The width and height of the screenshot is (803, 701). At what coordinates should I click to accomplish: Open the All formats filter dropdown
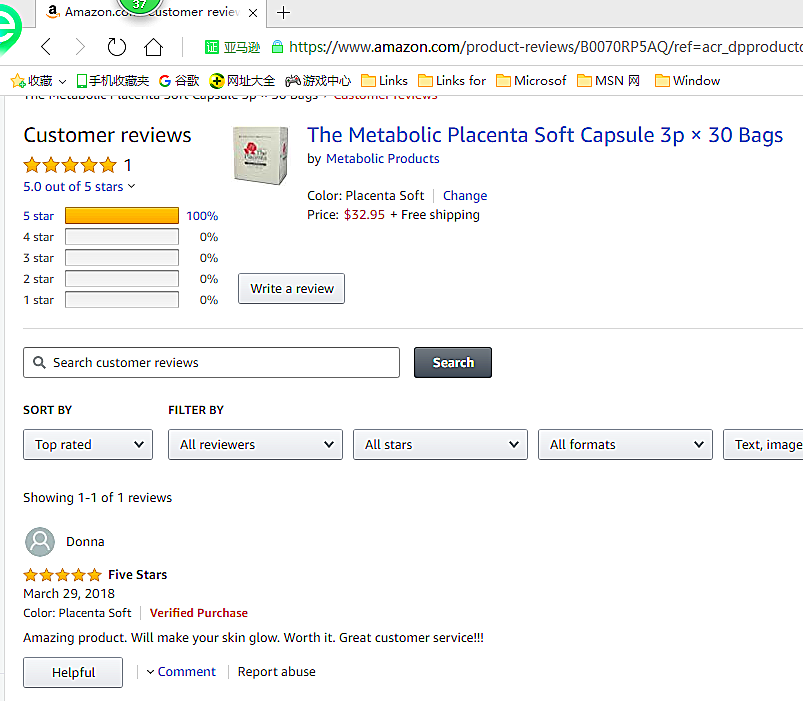click(x=625, y=445)
